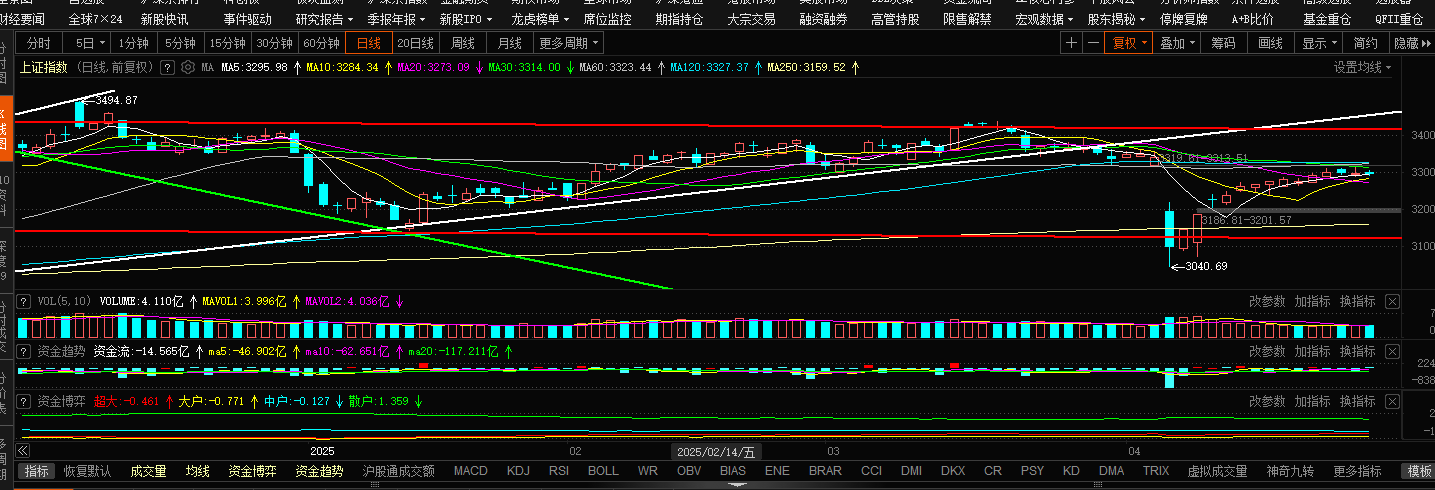Image resolution: width=1435 pixels, height=490 pixels.
Task: Open 全球7×24 news menu
Action: pyautogui.click(x=96, y=19)
